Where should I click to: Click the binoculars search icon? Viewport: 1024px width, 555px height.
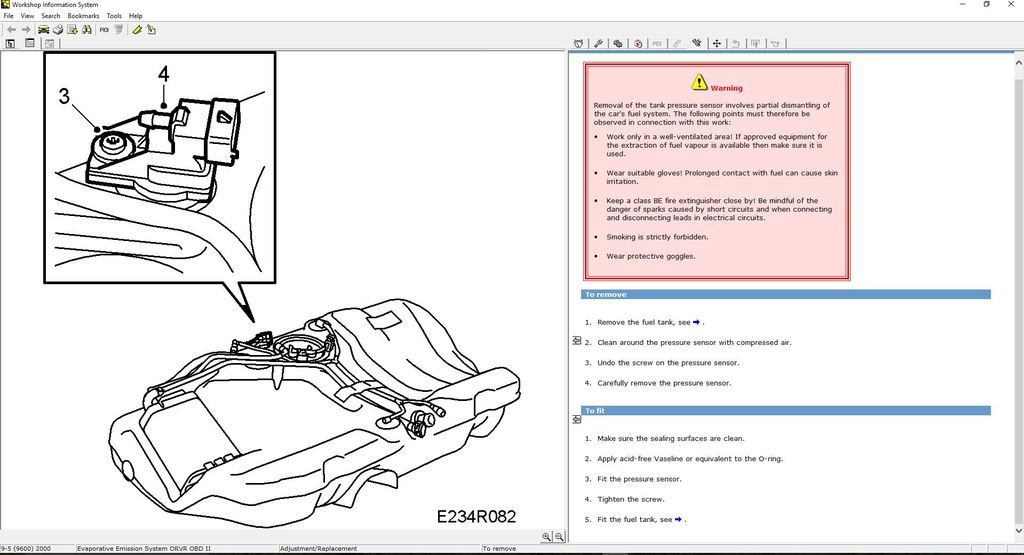pos(87,30)
